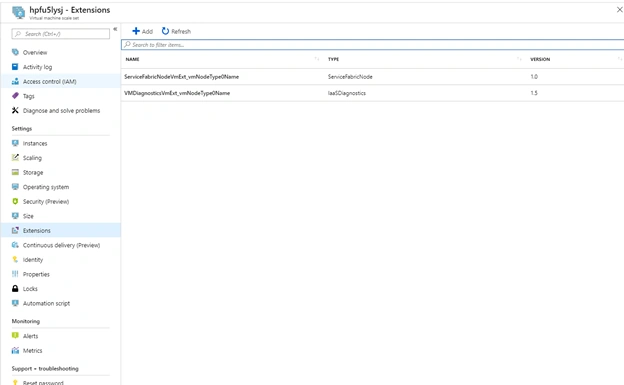Open the Locks page
Screen dimensions: 624x385
[x=30, y=289]
